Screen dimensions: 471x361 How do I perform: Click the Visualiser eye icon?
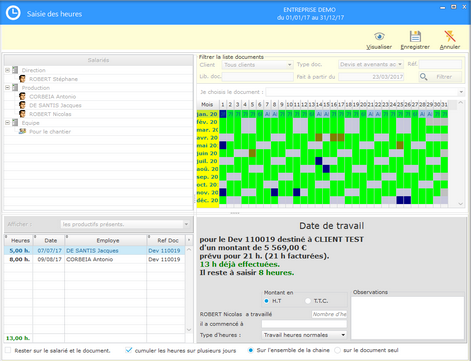tap(379, 36)
